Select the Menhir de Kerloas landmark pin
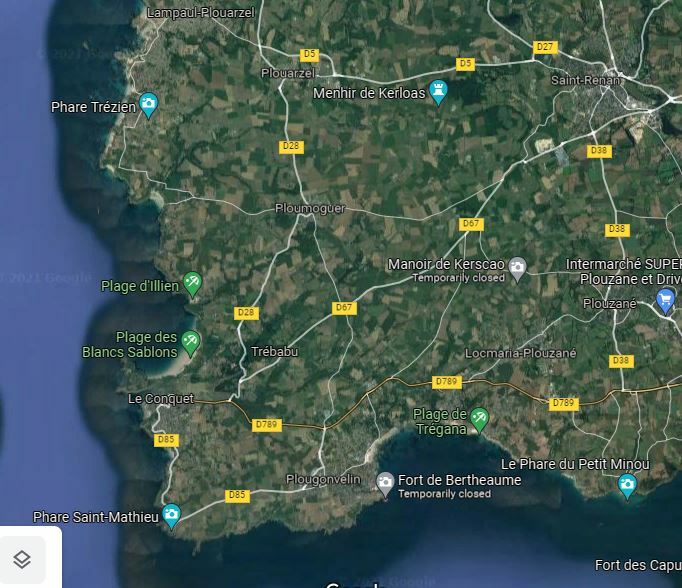Screen dimensions: 682x588 [x=438, y=92]
